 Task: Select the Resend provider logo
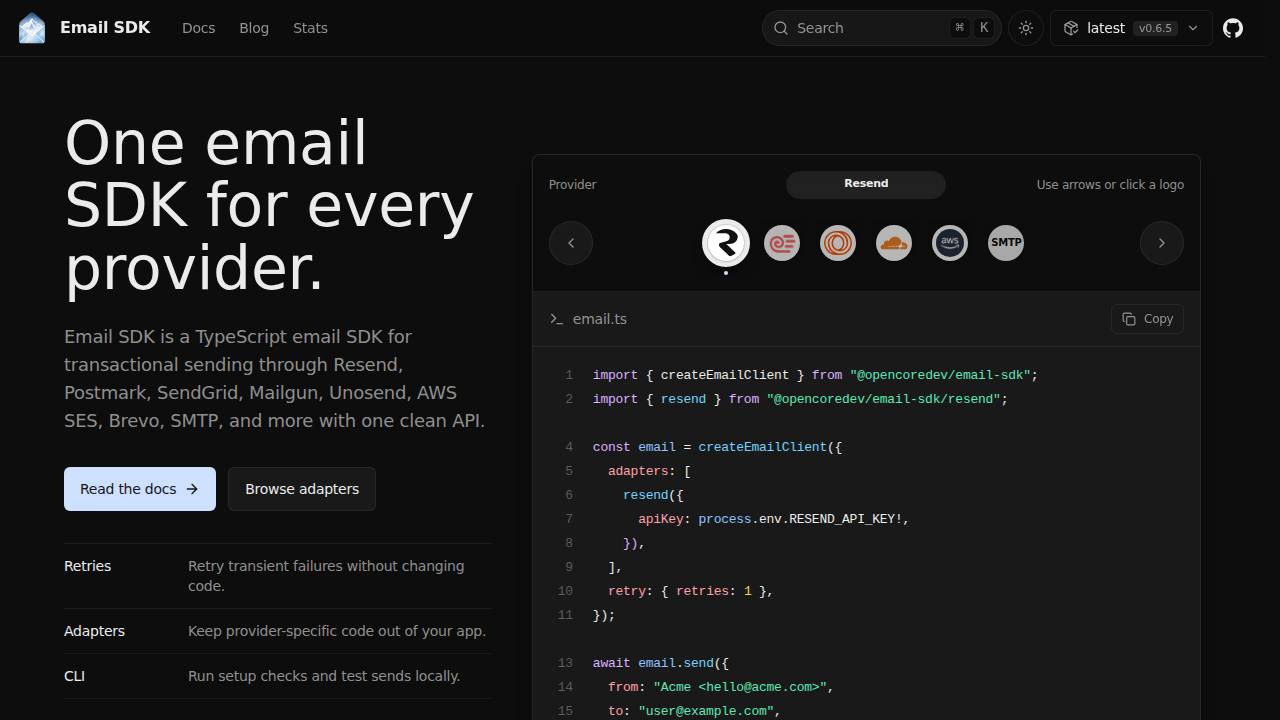(x=726, y=243)
